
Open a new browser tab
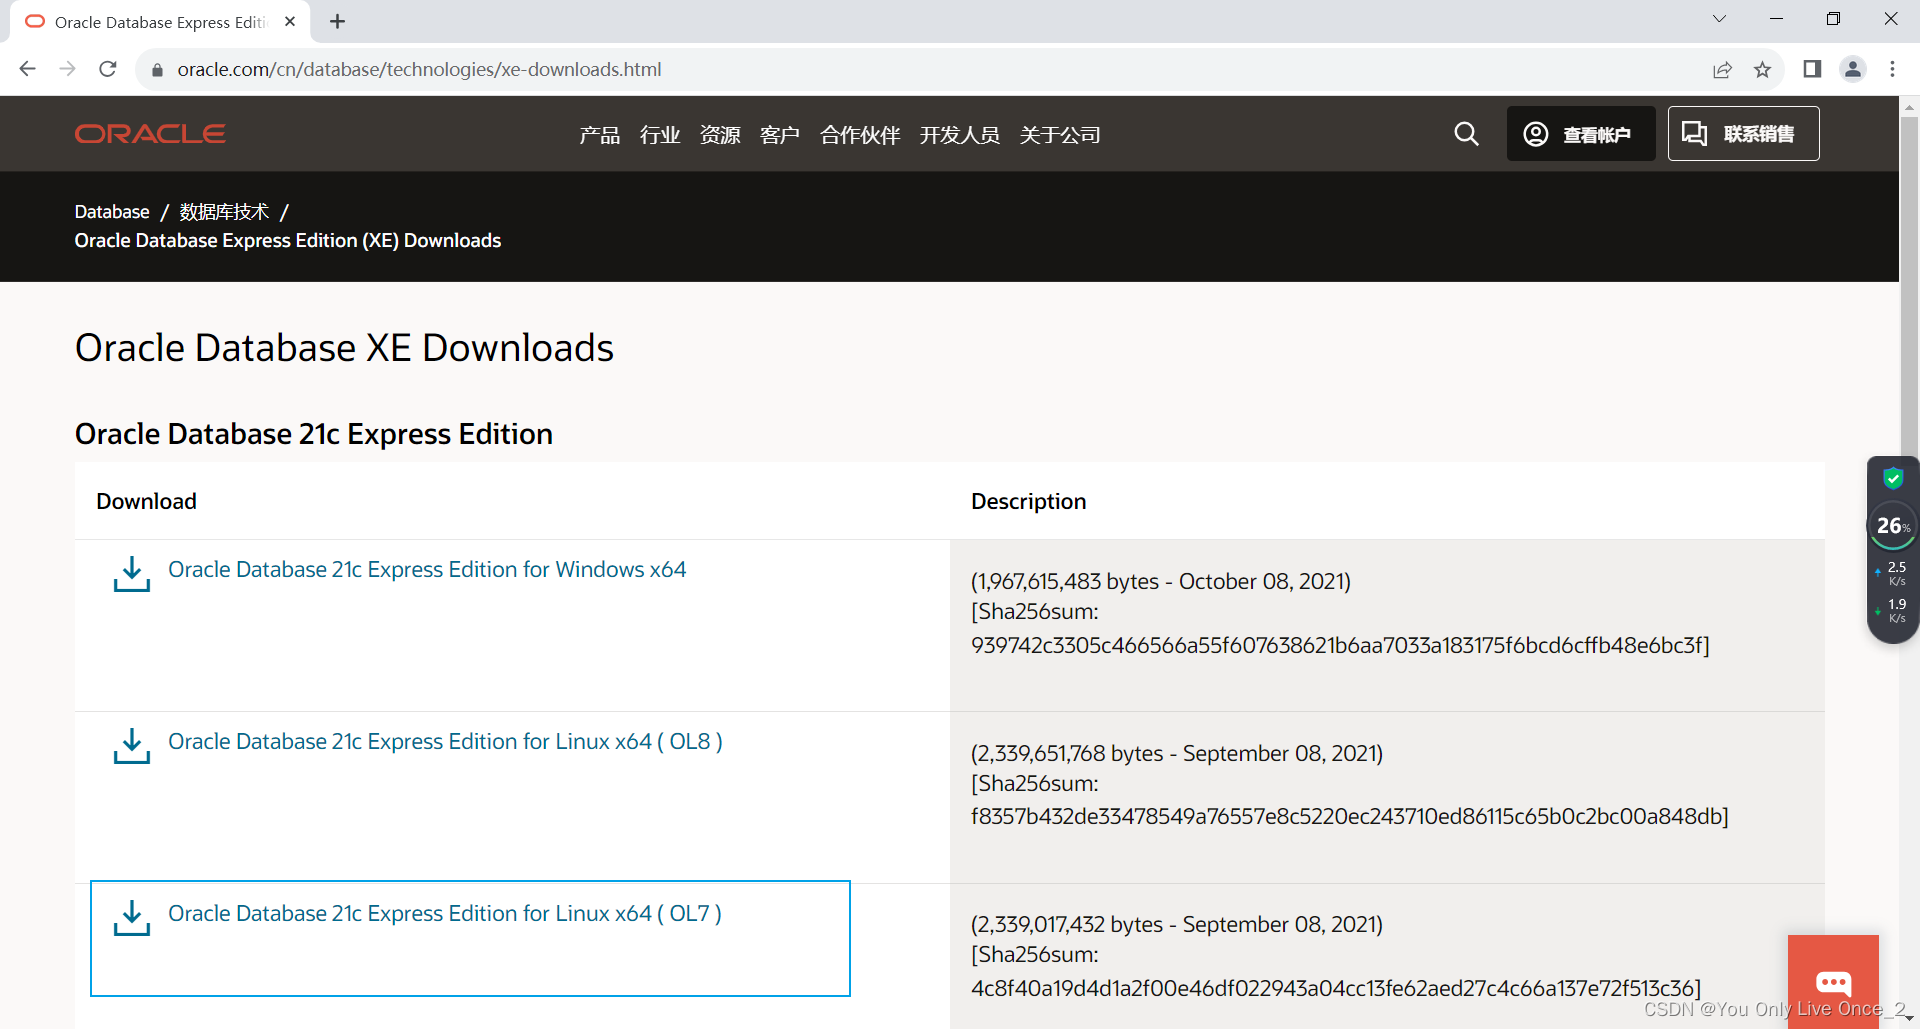pyautogui.click(x=338, y=21)
